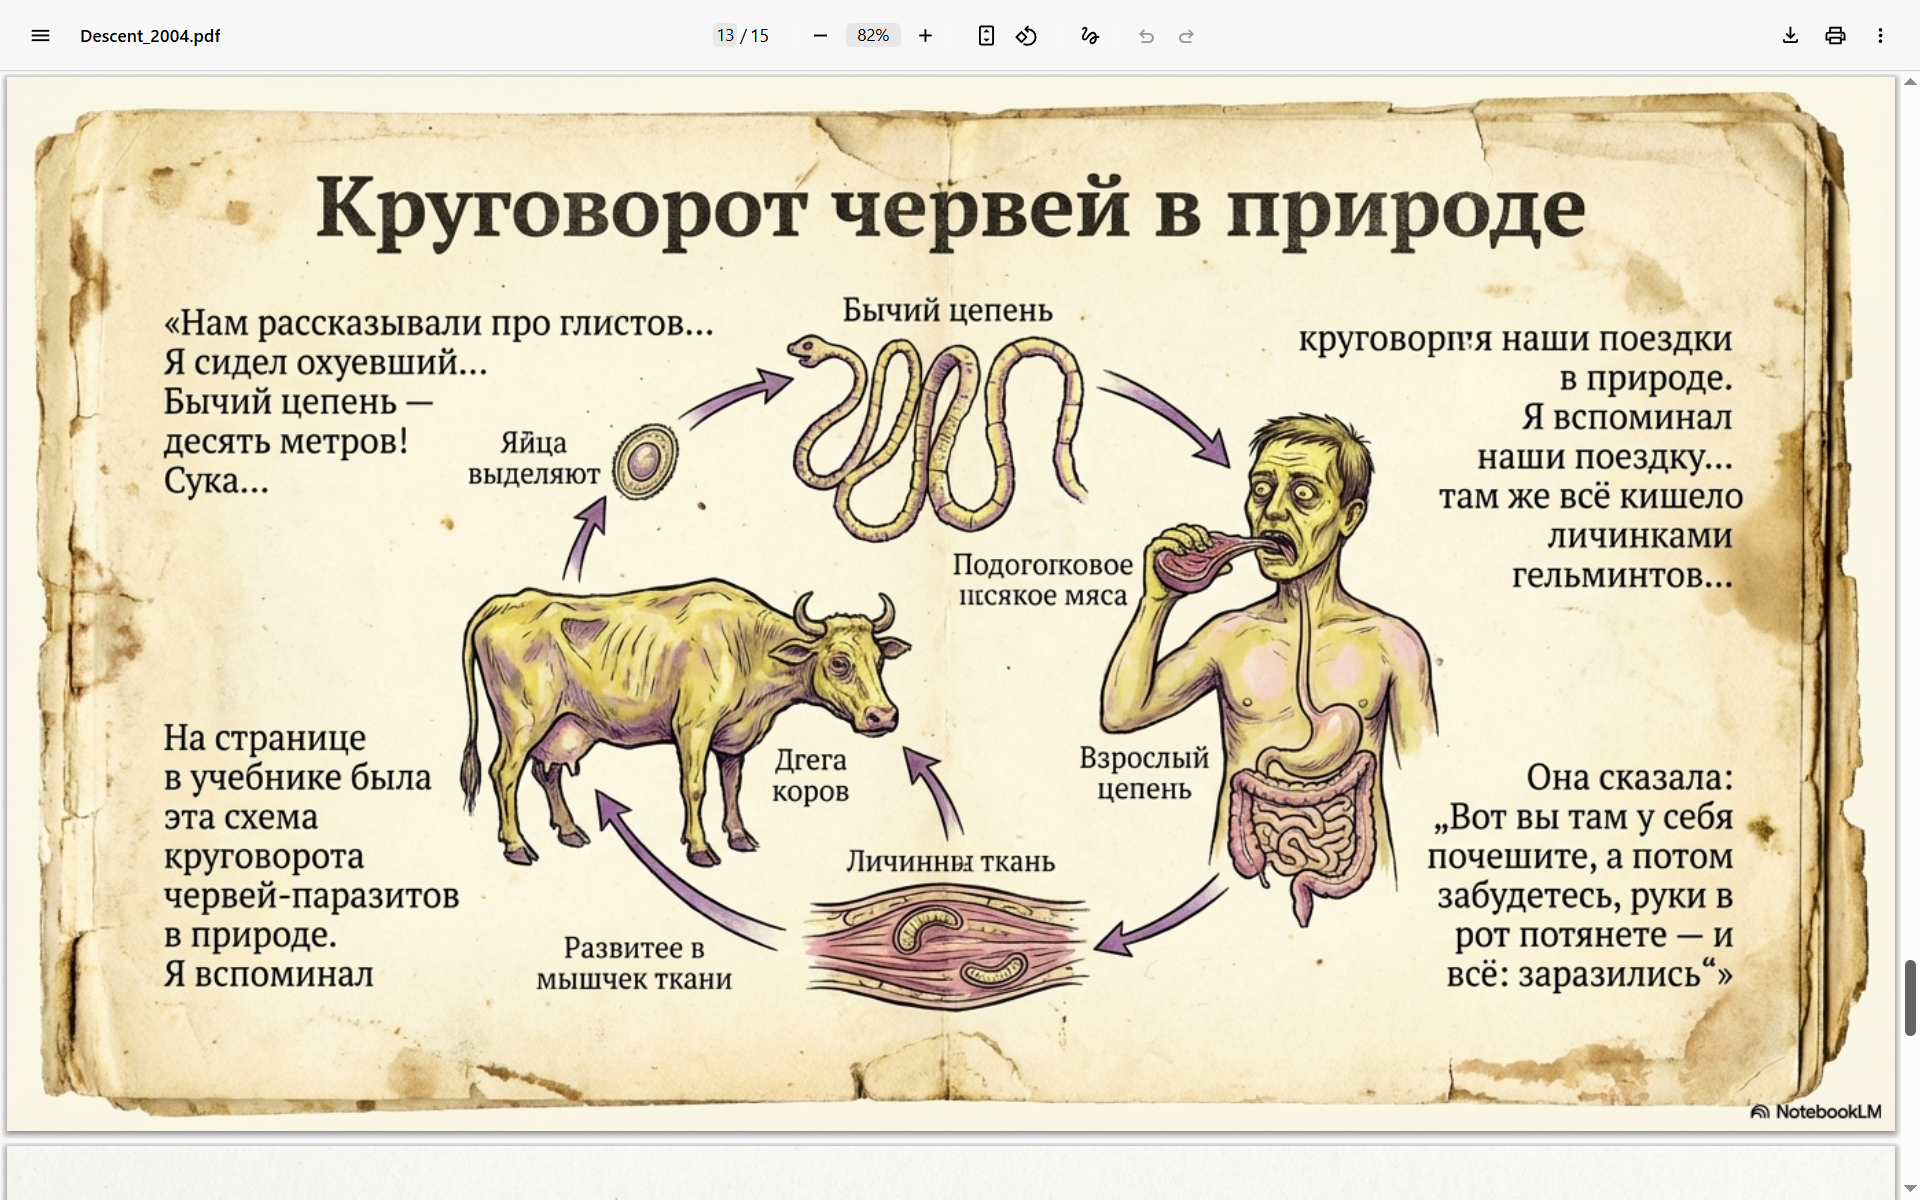Print the document

coord(1835,36)
